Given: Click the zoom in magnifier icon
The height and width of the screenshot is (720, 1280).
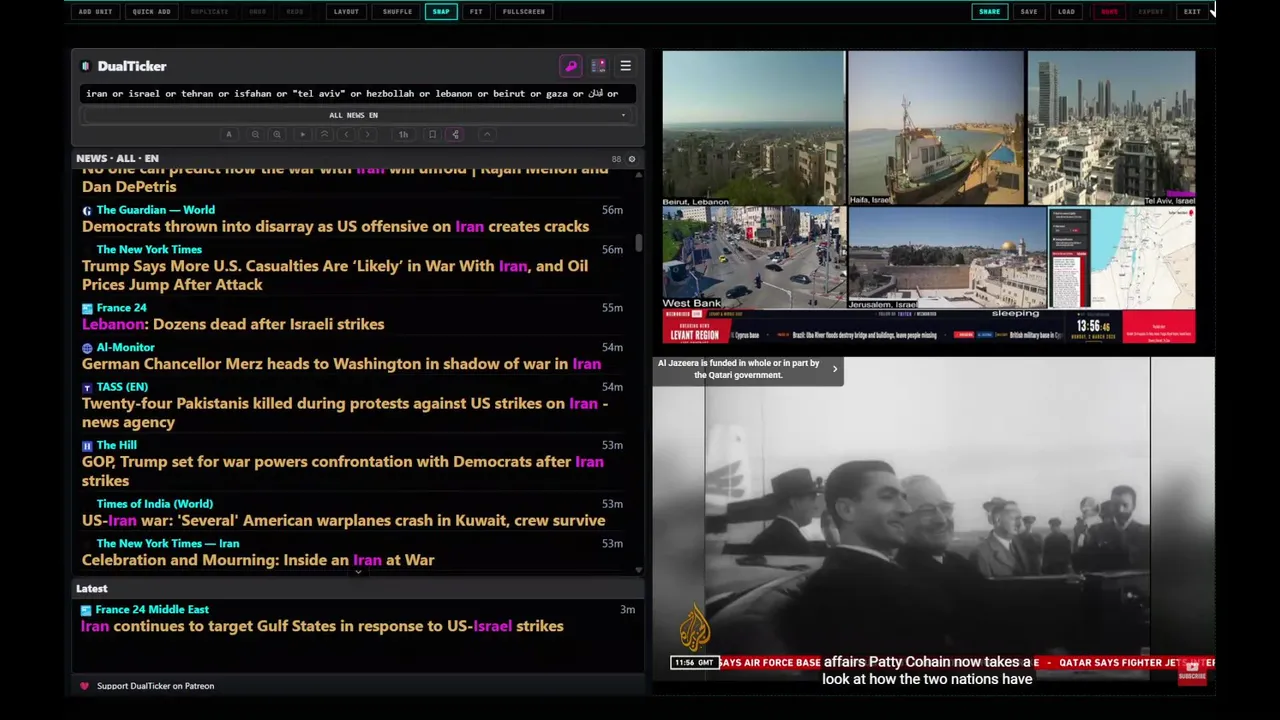Looking at the screenshot, I should coord(277,134).
